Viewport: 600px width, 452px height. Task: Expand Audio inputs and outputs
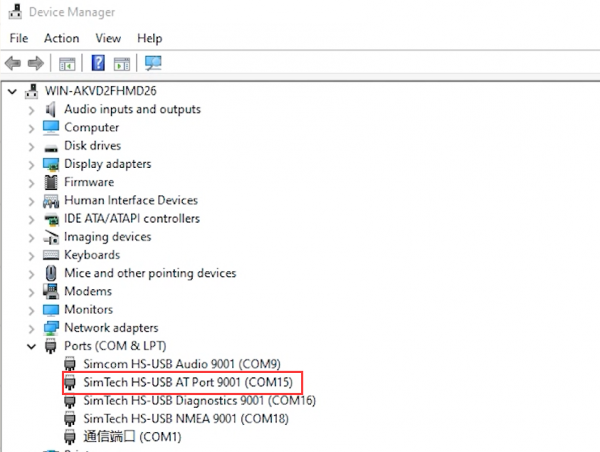pyautogui.click(x=31, y=111)
